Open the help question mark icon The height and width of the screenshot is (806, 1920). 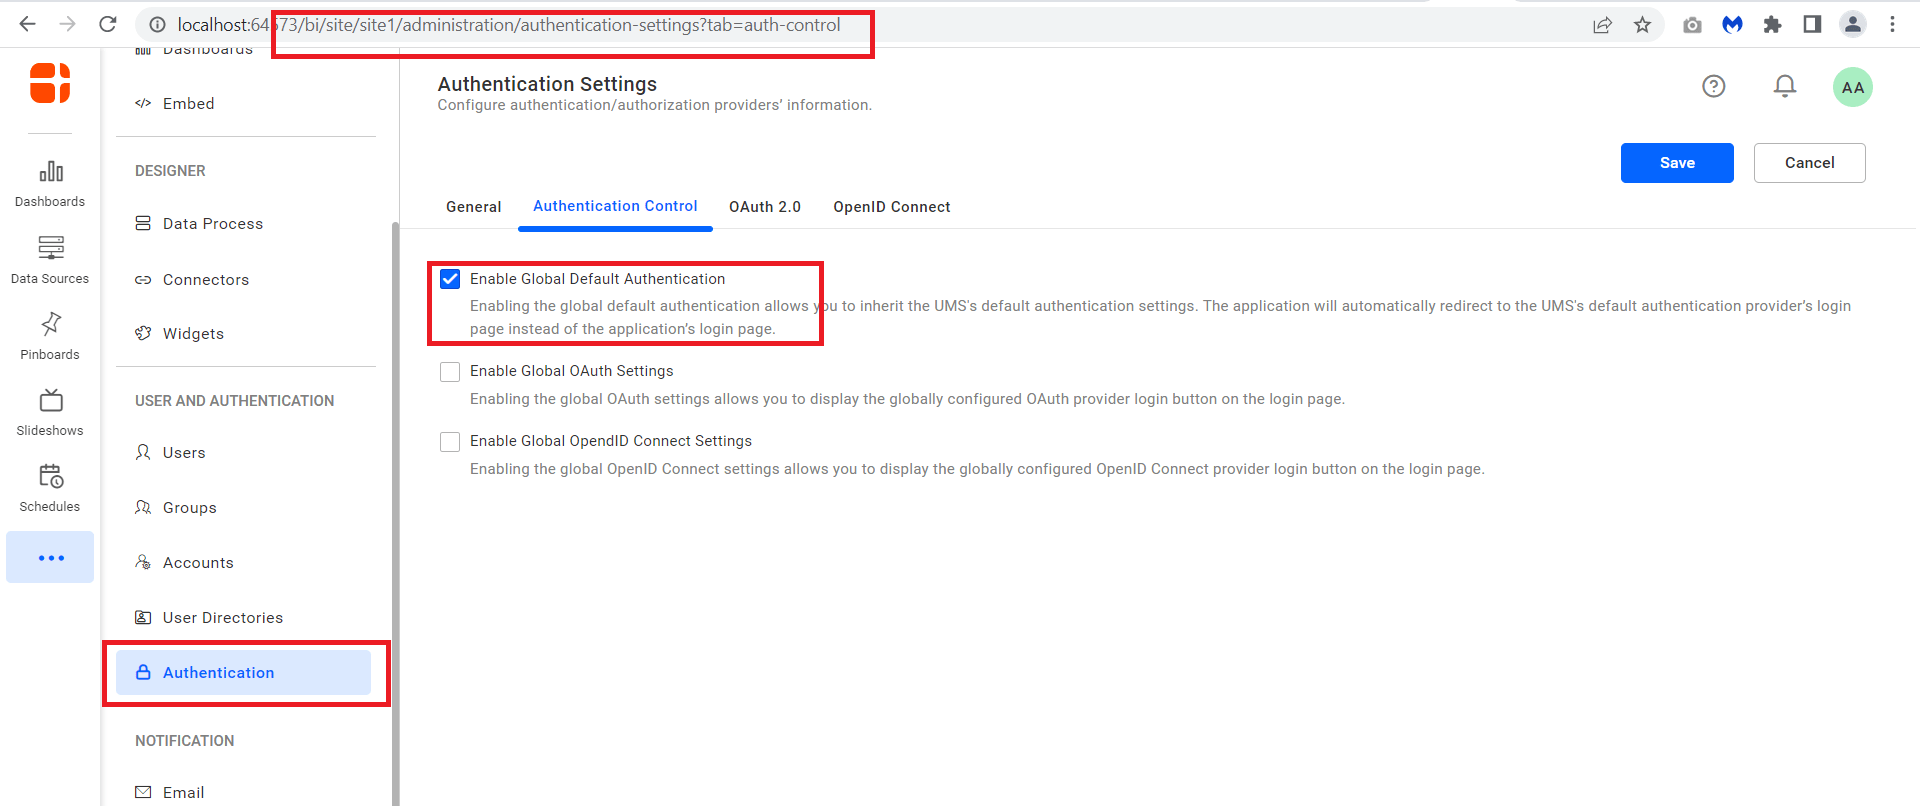click(x=1714, y=86)
